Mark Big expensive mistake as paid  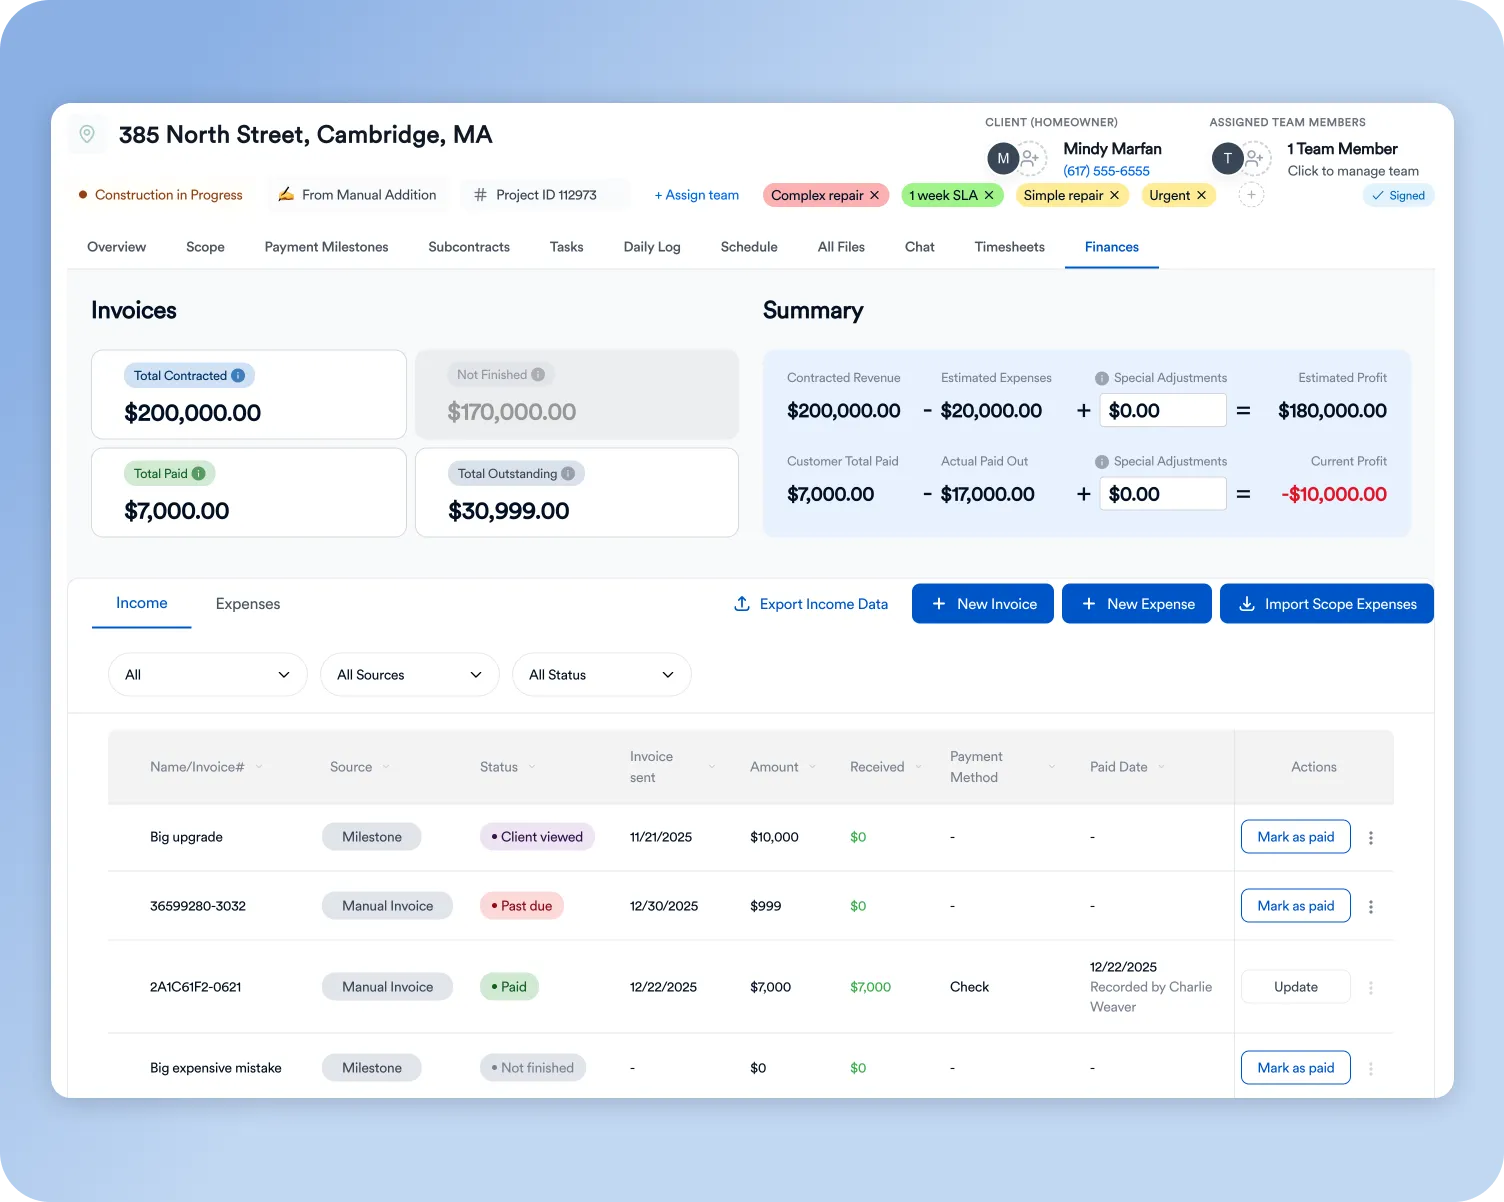[1296, 1068]
